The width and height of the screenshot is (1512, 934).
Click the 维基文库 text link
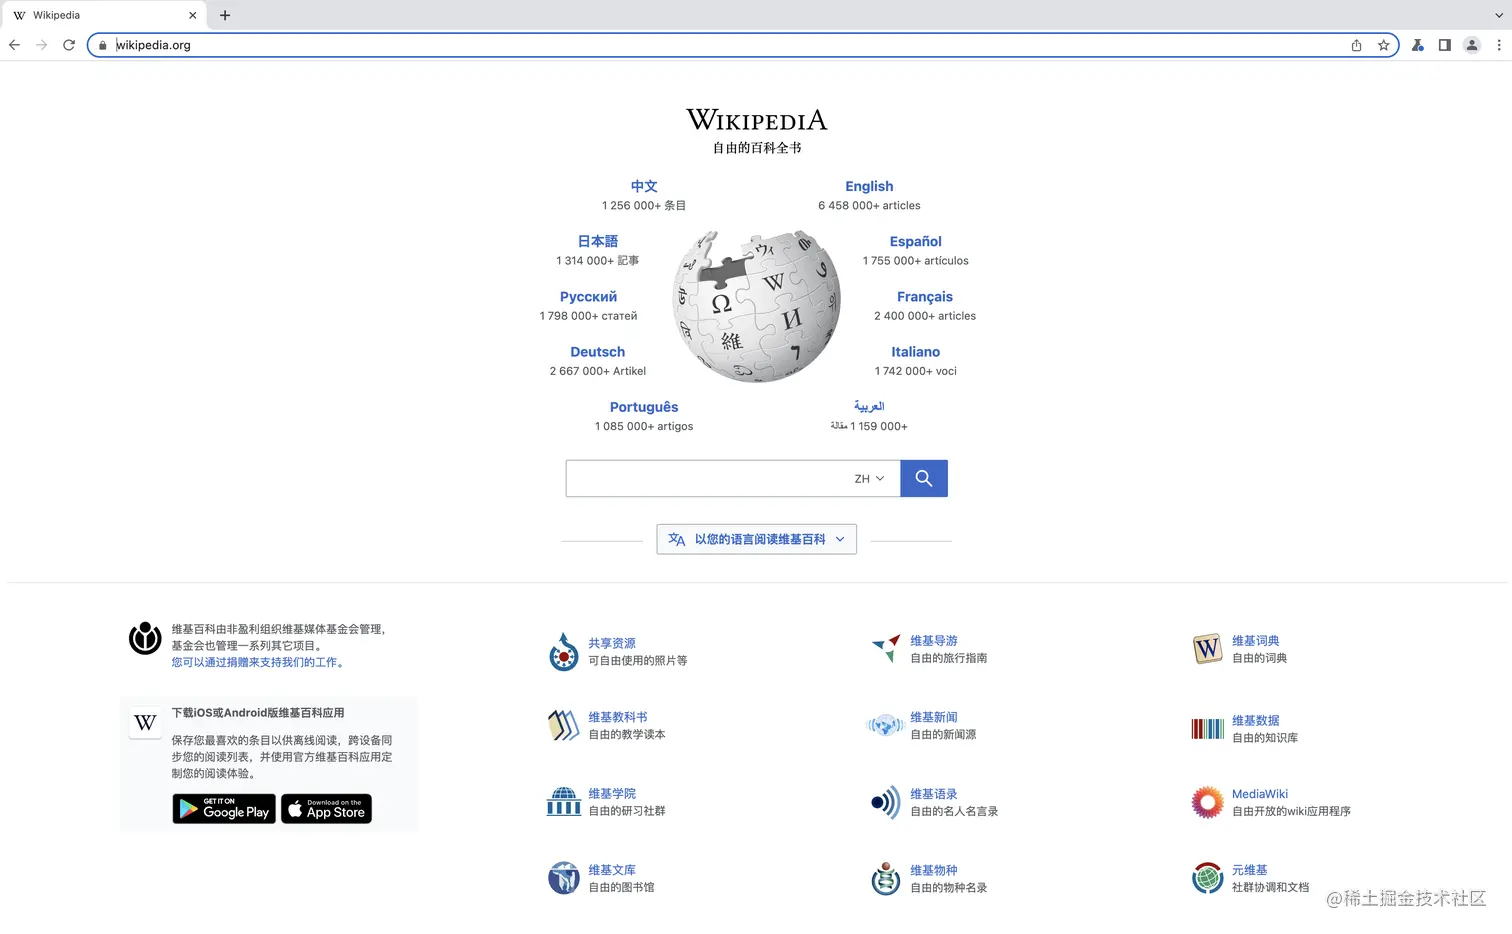612,870
